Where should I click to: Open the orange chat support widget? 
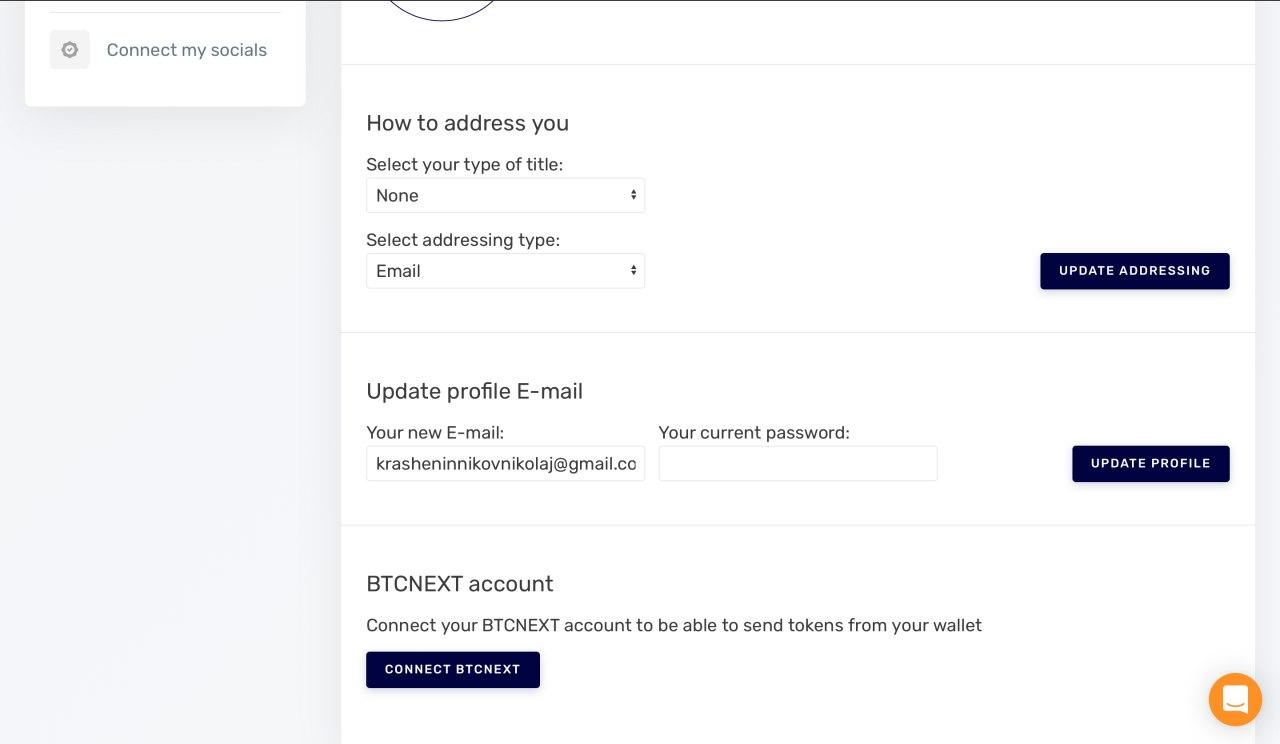coord(1235,699)
